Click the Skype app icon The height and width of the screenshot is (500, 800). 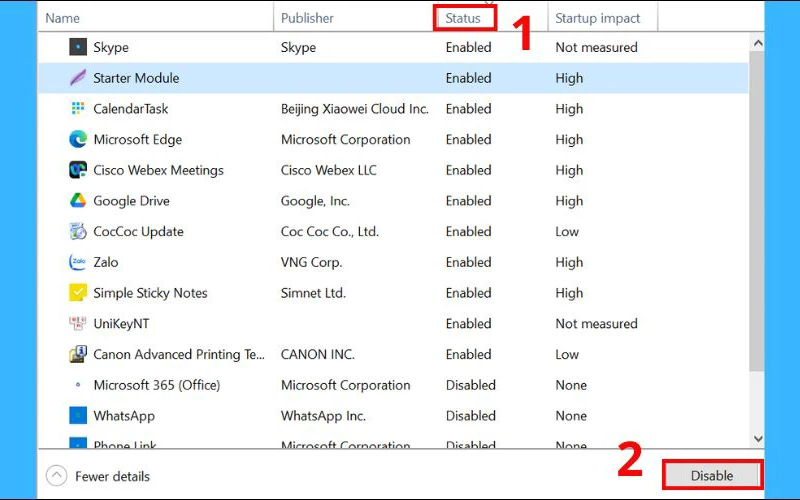click(78, 47)
